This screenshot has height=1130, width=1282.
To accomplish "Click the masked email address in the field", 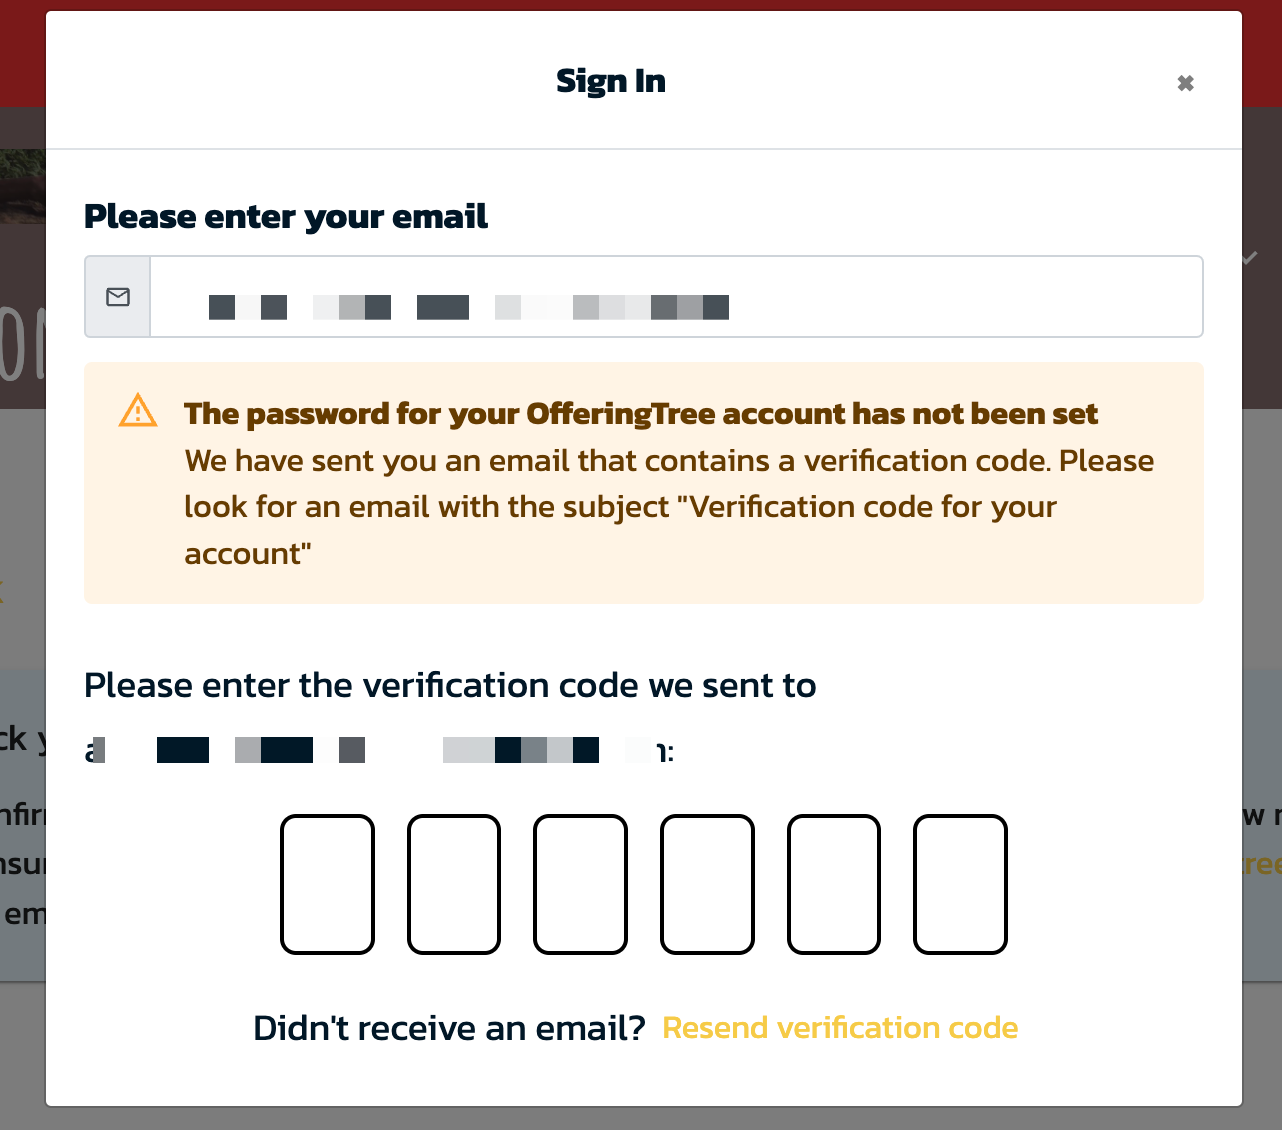I will (469, 307).
